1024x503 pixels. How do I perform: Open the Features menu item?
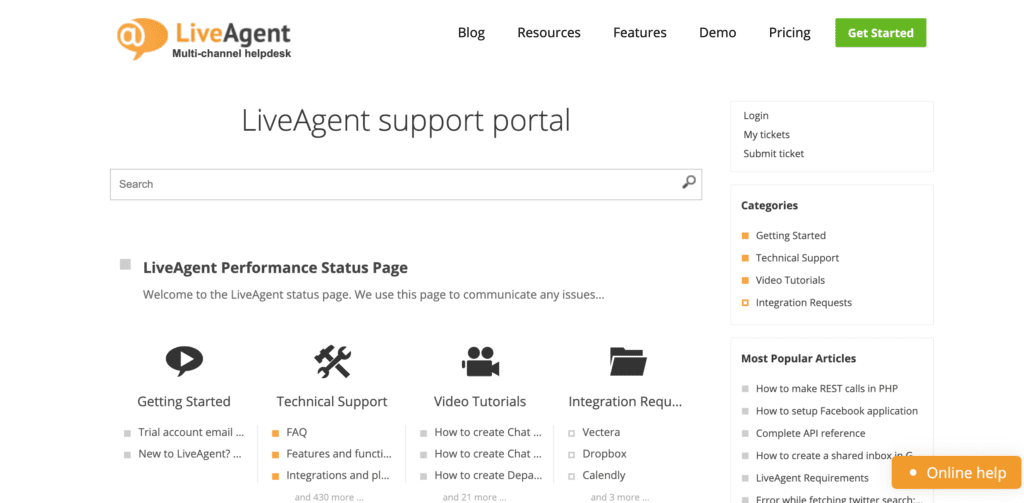click(x=639, y=33)
